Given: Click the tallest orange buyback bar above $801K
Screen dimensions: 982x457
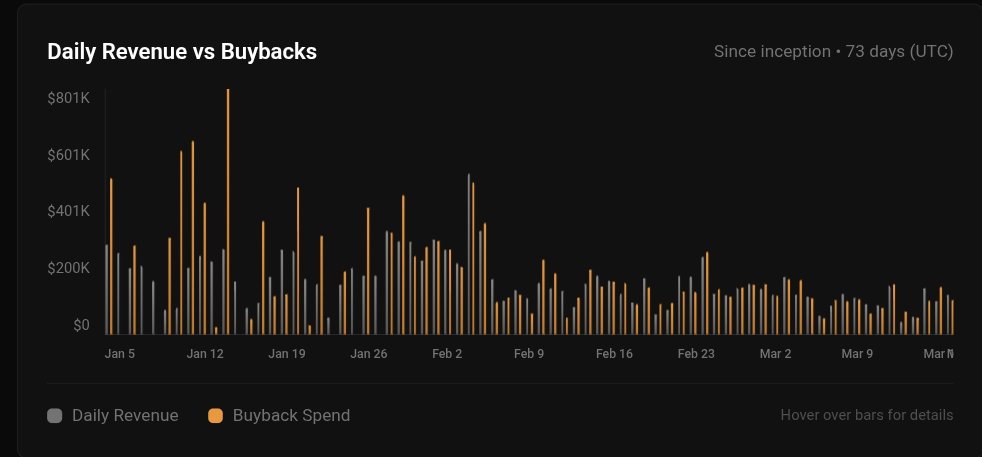Looking at the screenshot, I should tap(228, 212).
